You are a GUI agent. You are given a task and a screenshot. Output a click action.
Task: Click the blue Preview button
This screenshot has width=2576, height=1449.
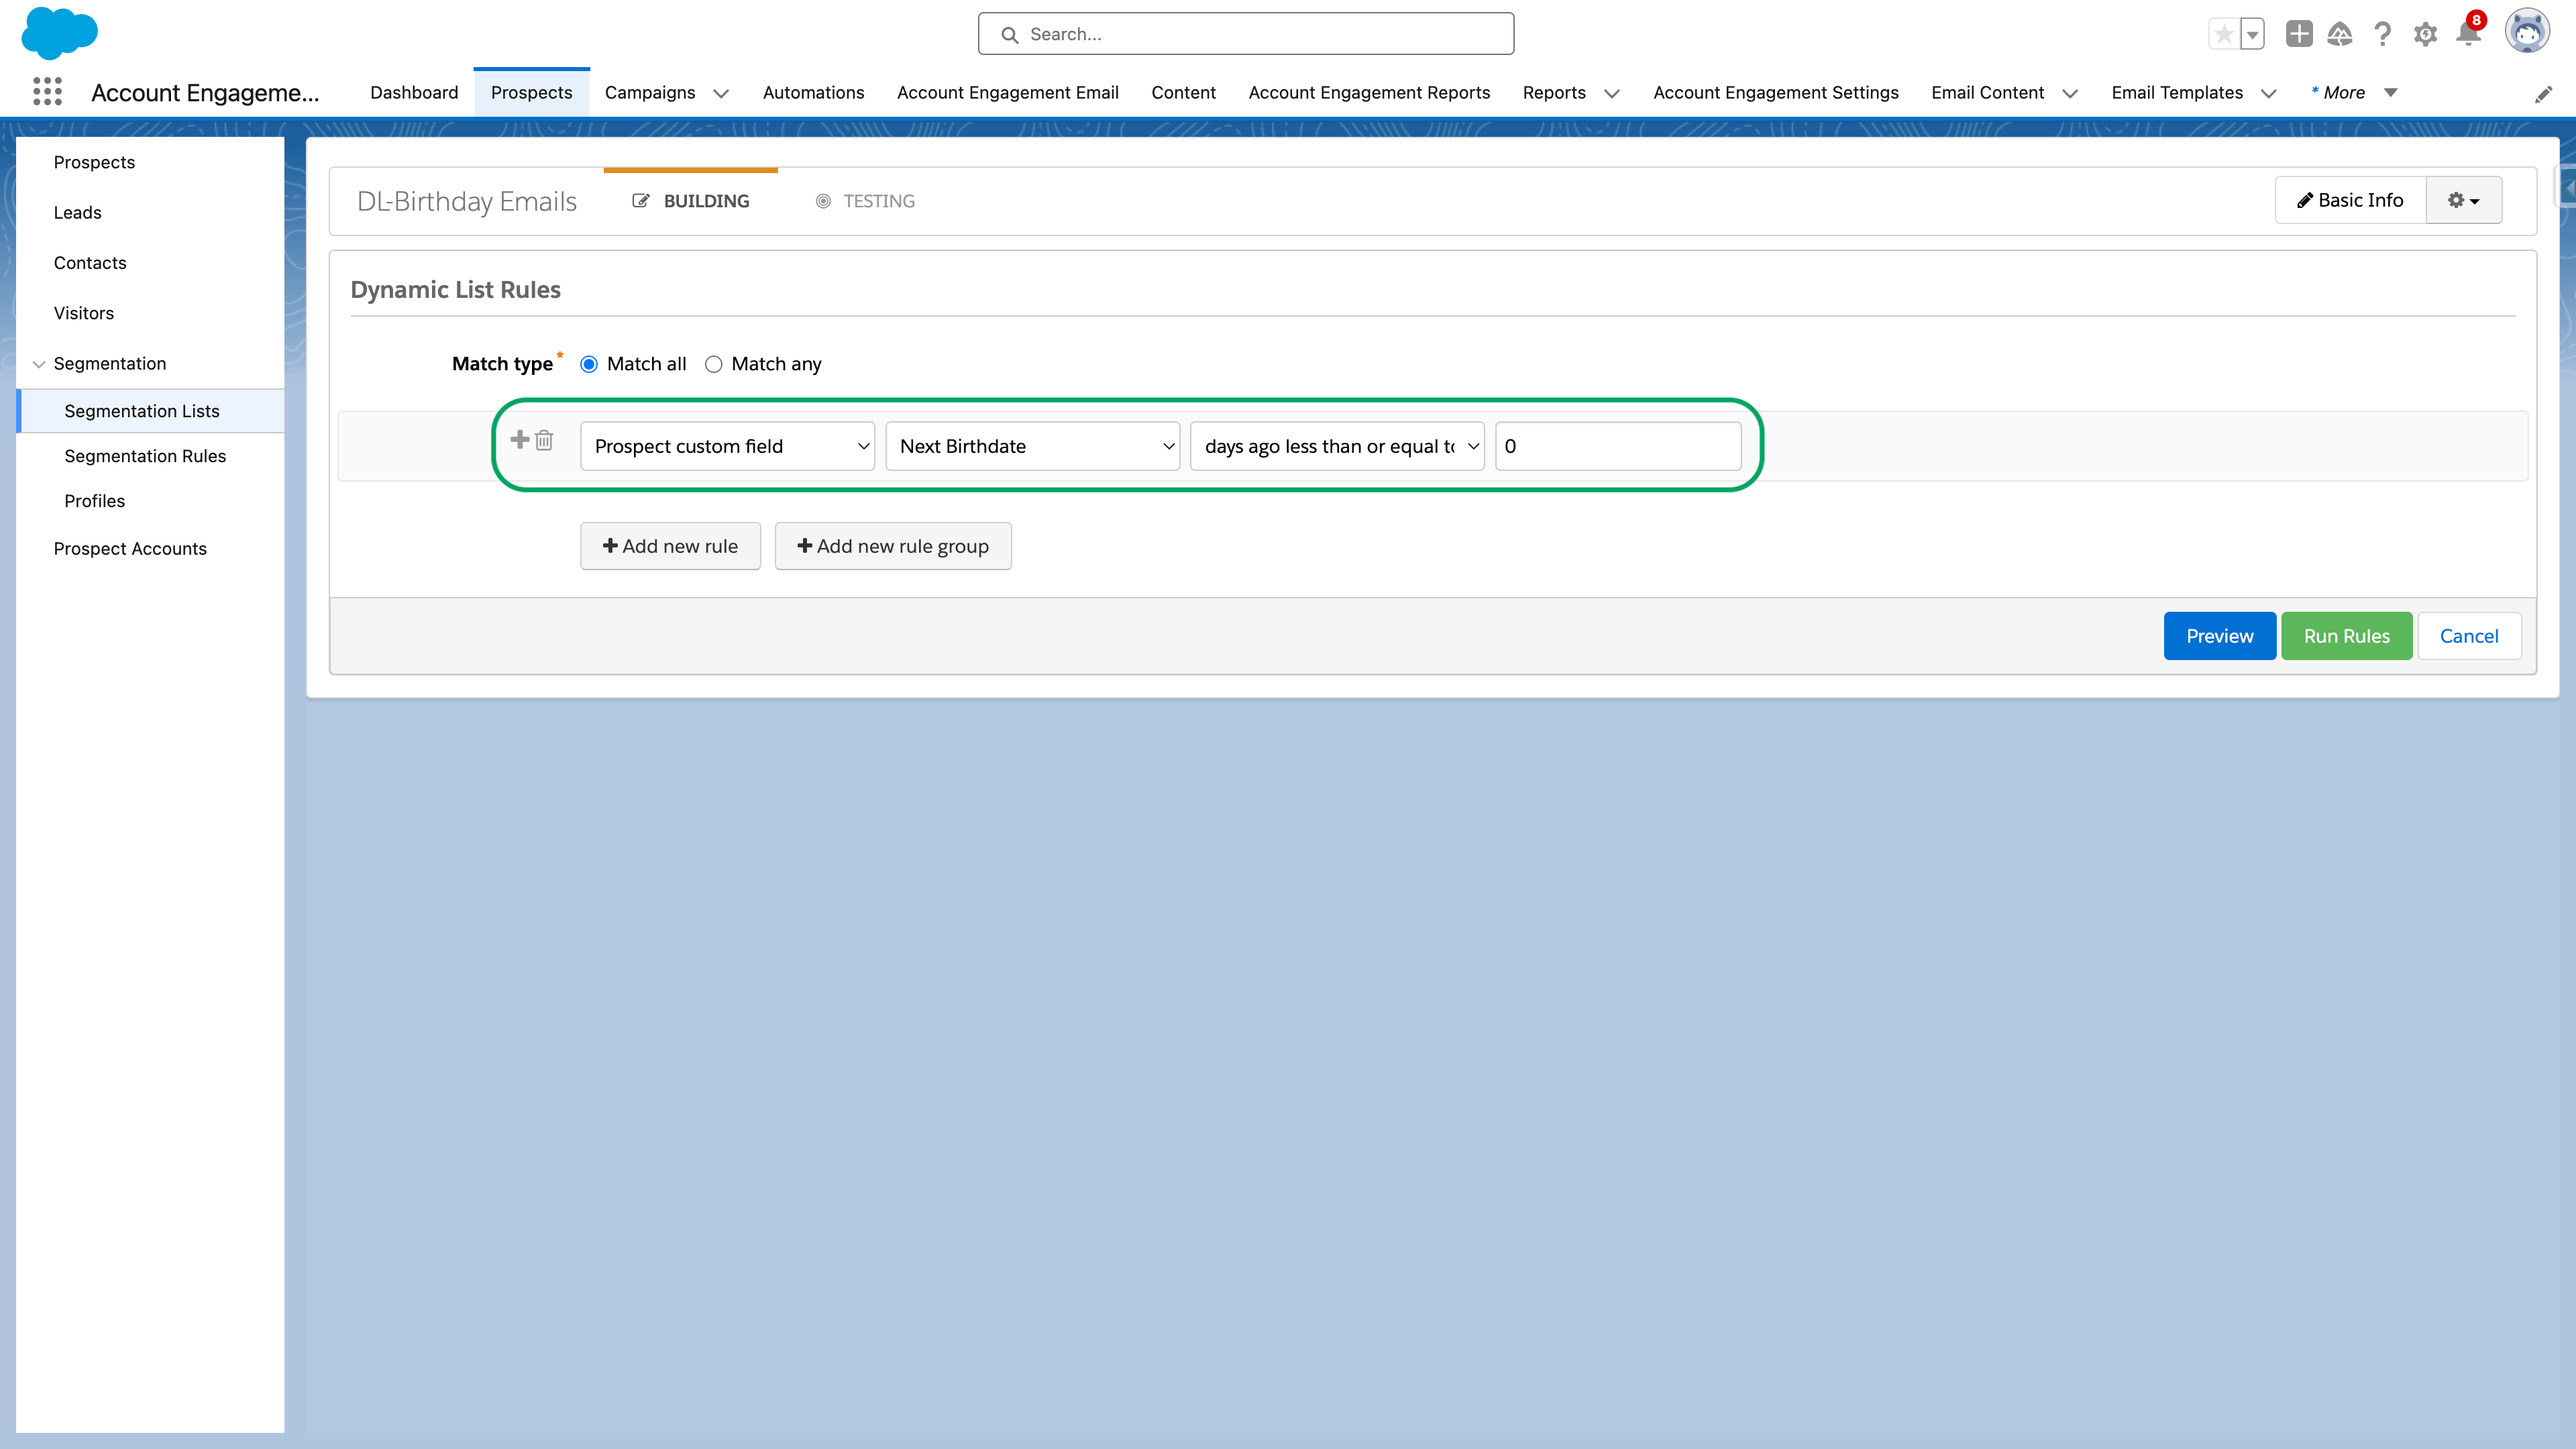[x=2219, y=636]
